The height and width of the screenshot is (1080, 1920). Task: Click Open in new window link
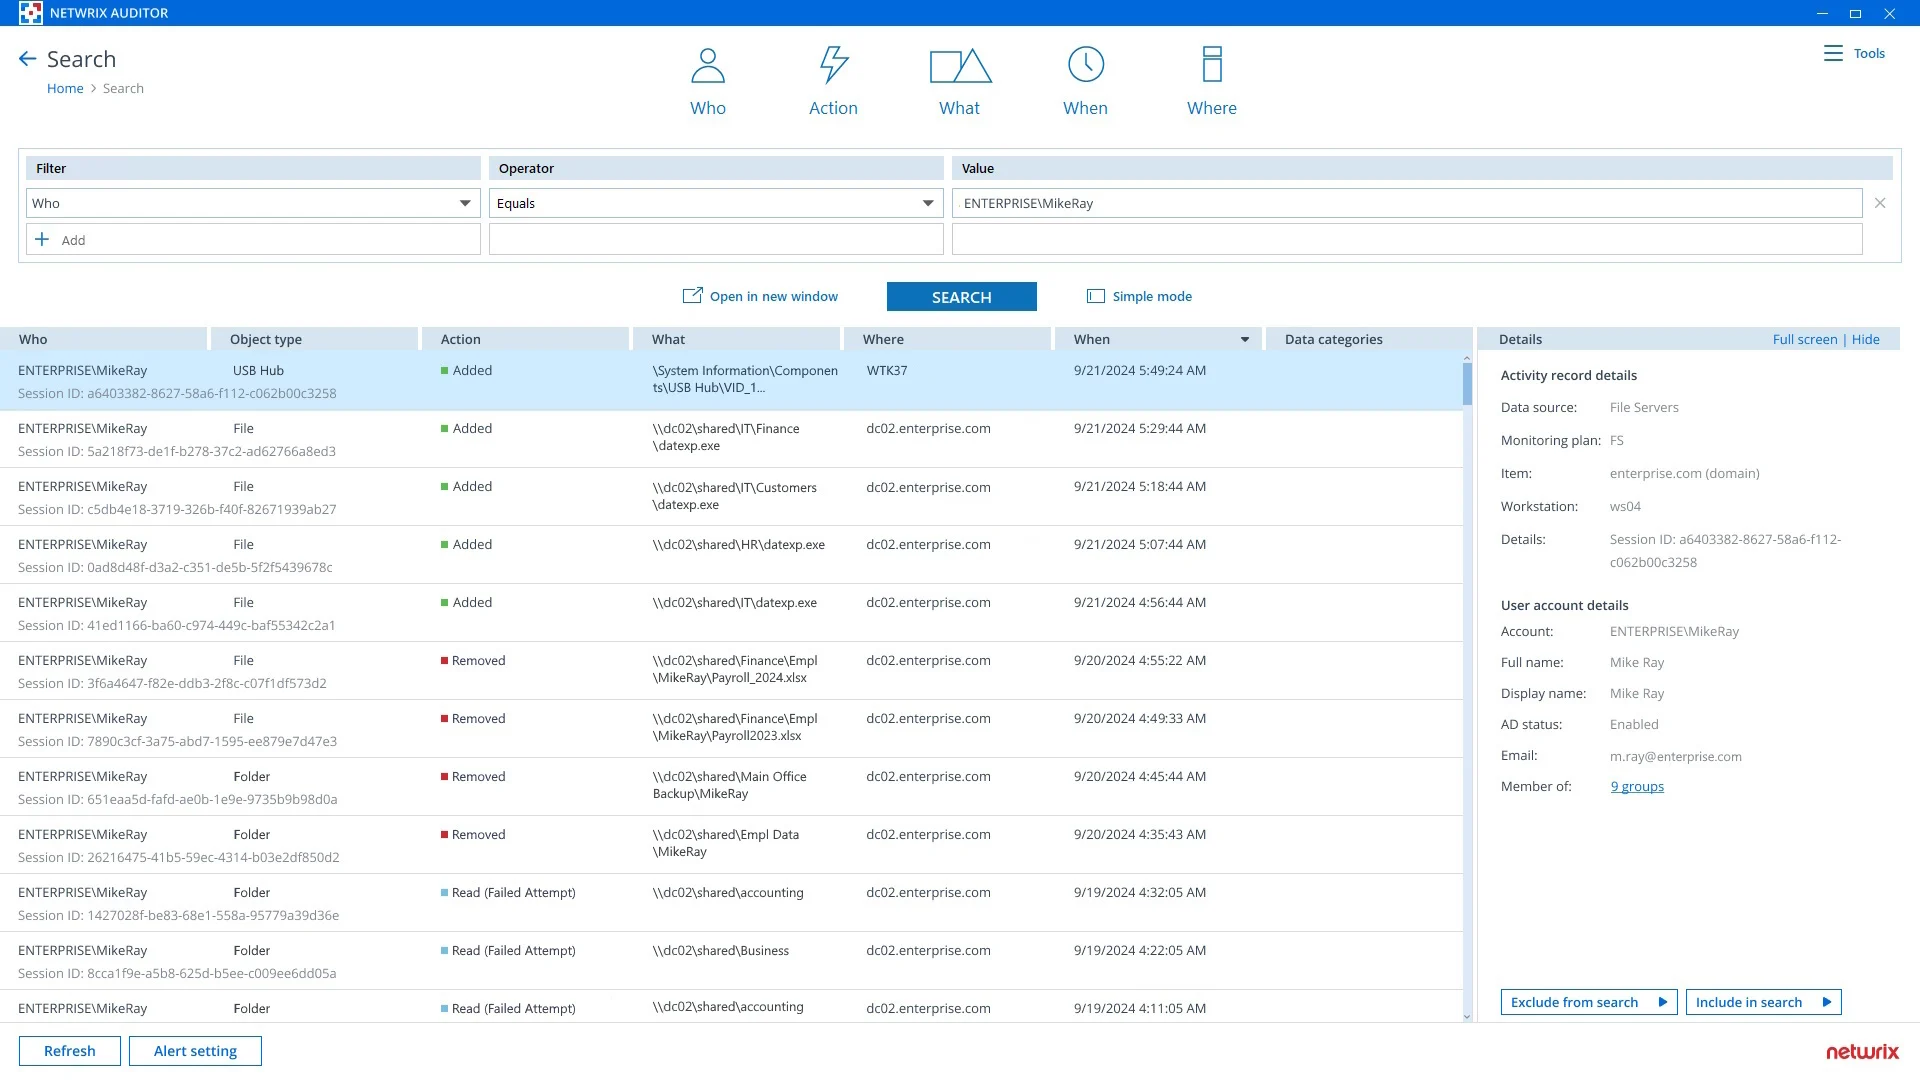774,296
